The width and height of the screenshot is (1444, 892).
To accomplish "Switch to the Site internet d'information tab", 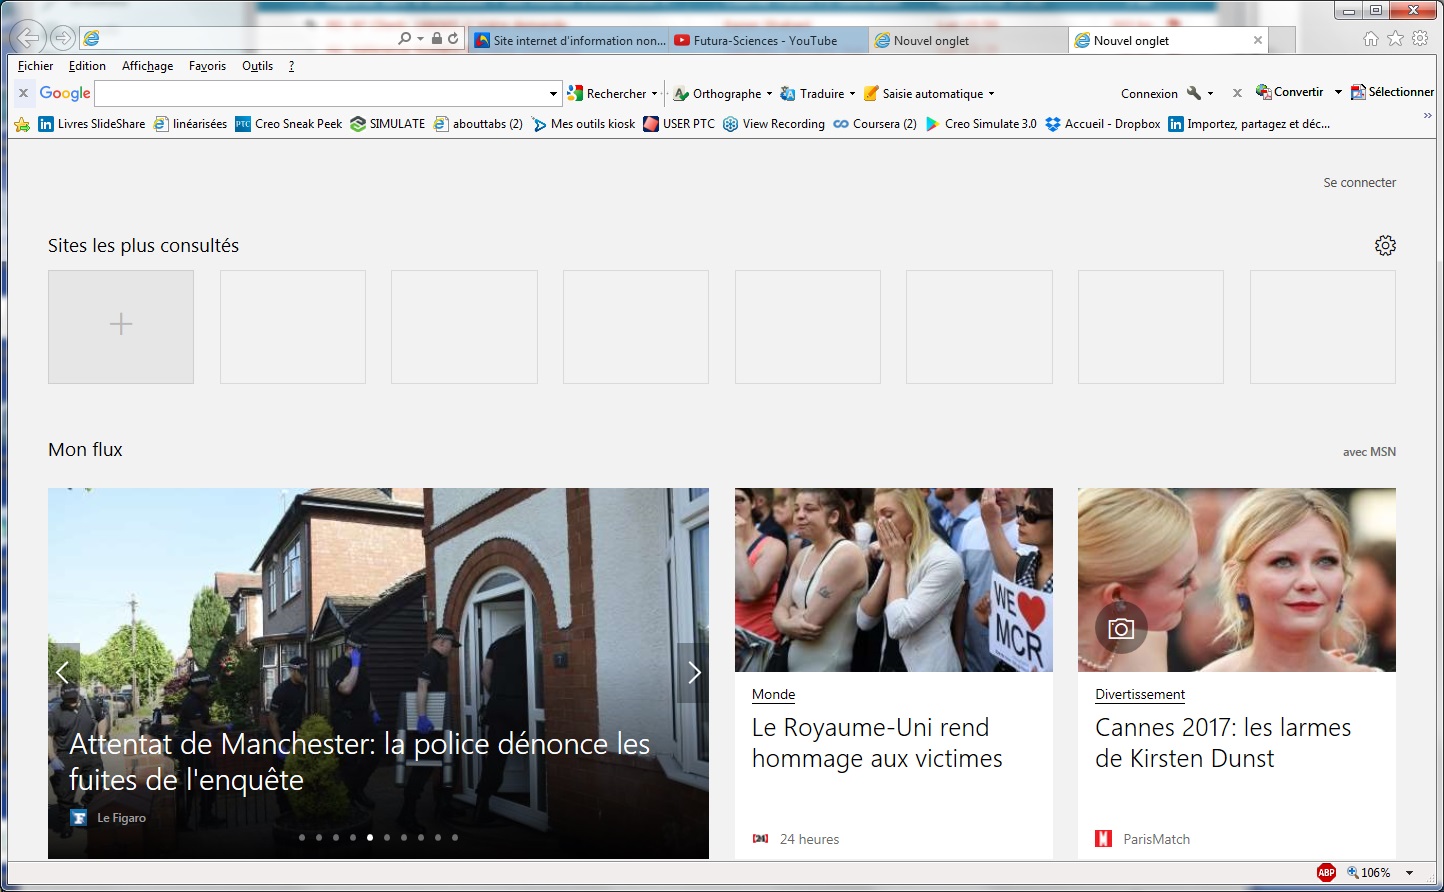I will click(x=569, y=40).
